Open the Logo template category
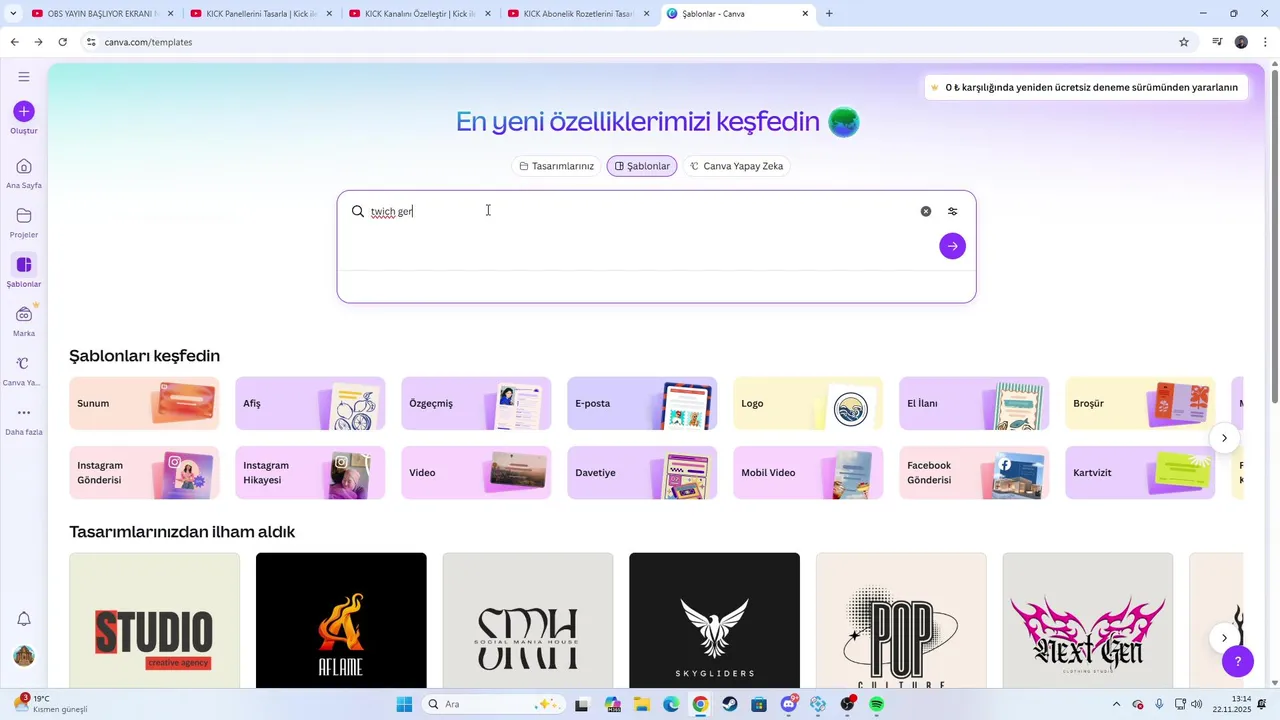This screenshot has height=720, width=1280. point(808,403)
